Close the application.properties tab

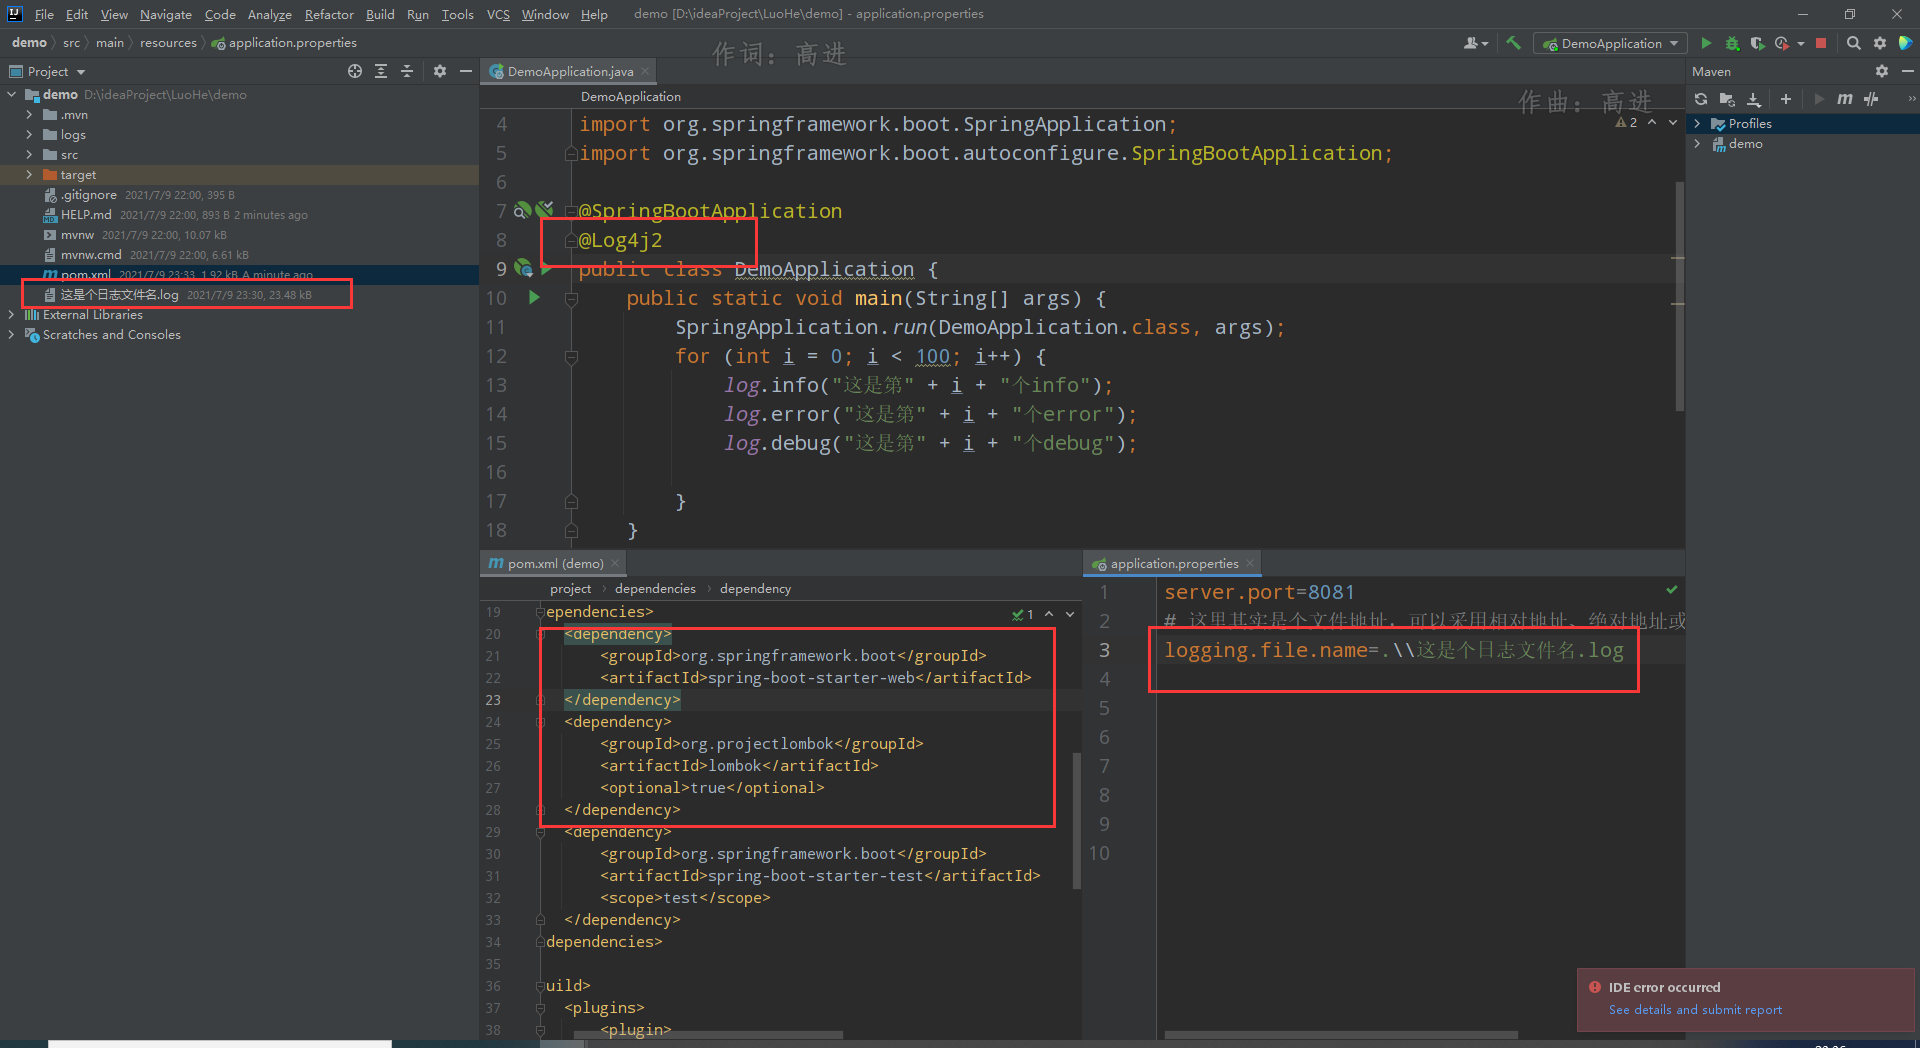pos(1249,563)
